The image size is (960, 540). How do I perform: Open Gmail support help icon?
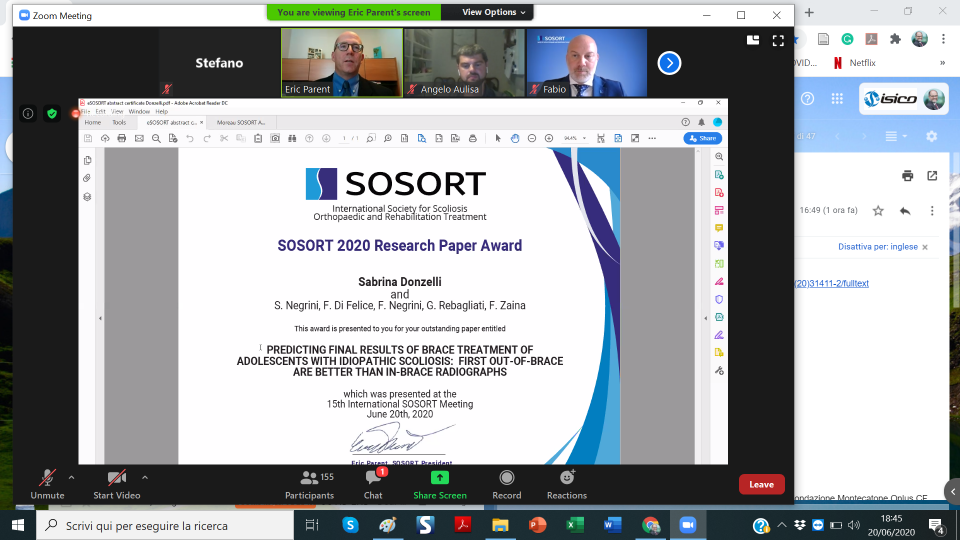[808, 99]
